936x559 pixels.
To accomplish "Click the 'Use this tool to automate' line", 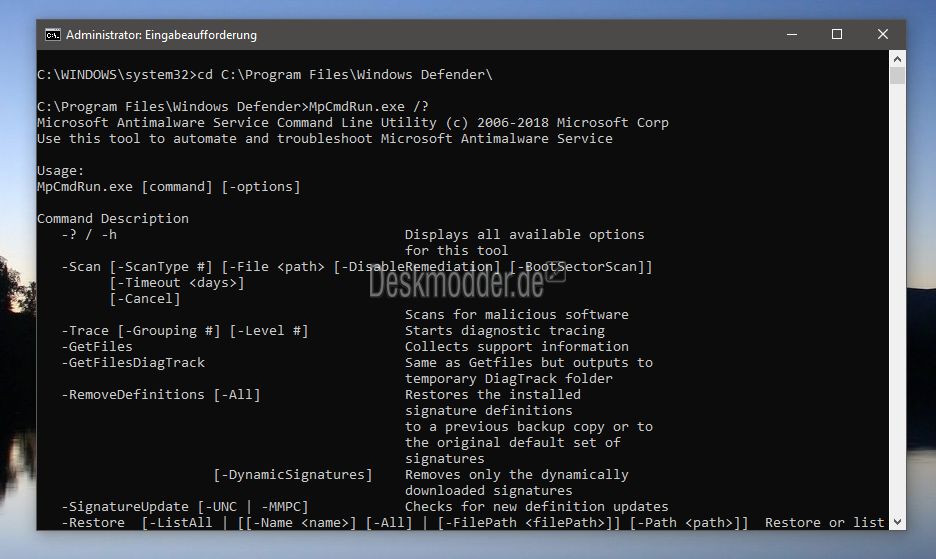I will [325, 139].
